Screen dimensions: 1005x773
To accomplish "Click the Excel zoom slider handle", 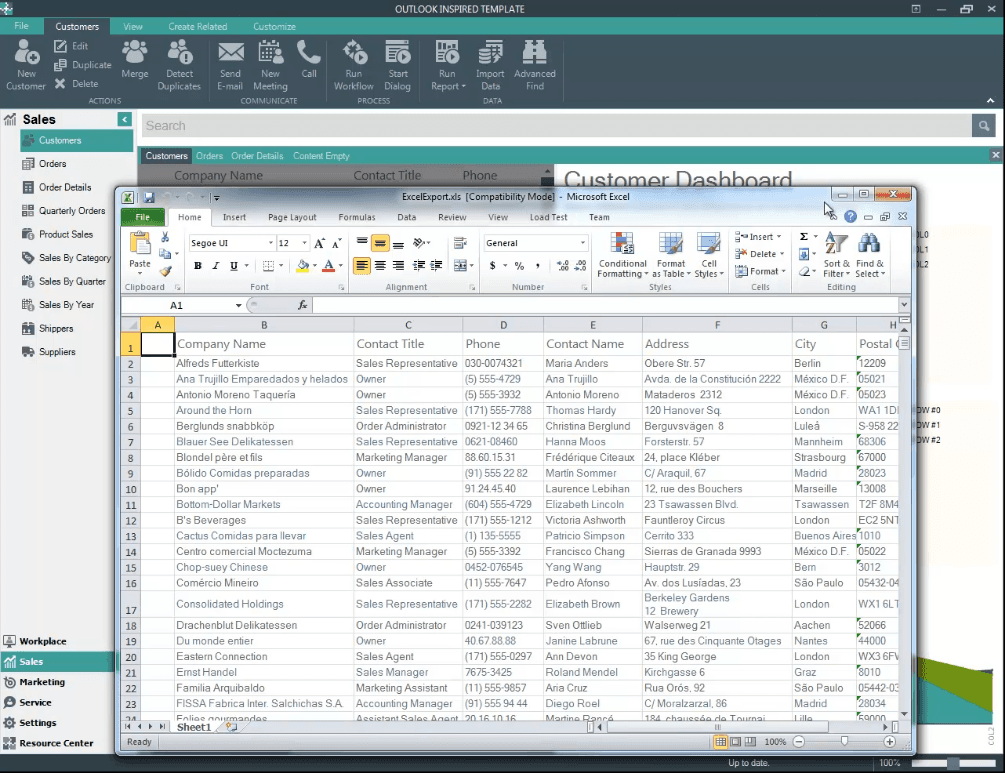I will click(844, 742).
